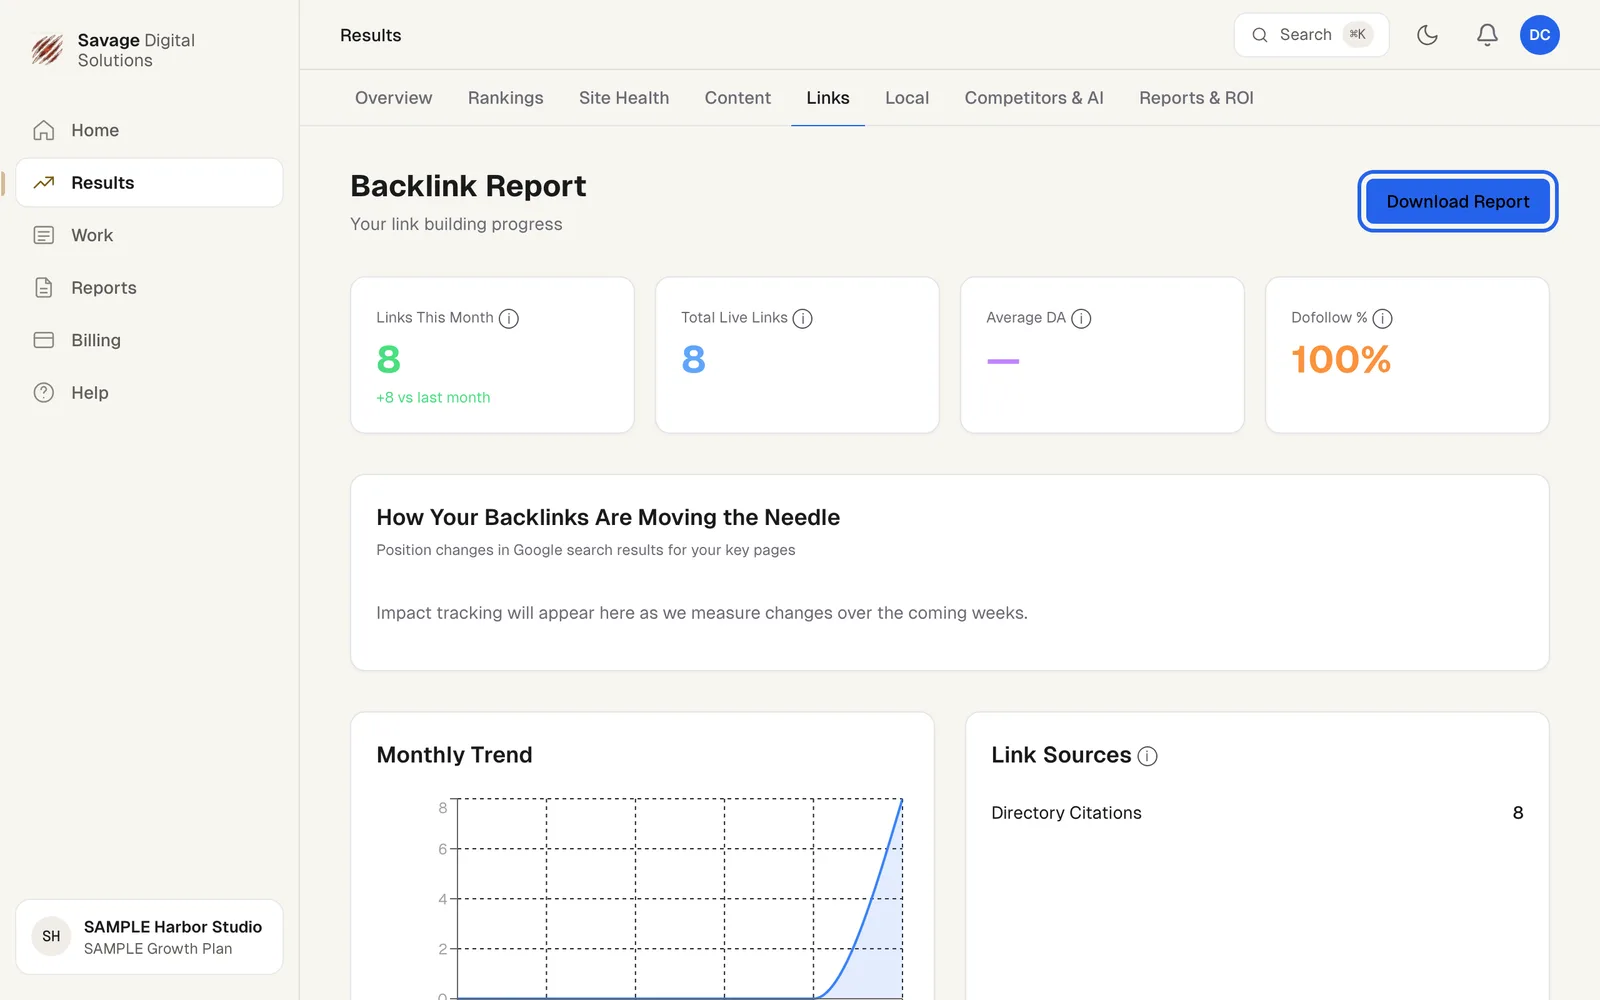This screenshot has width=1600, height=1000.
Task: Click the Monthly Trend heading
Action: click(454, 755)
